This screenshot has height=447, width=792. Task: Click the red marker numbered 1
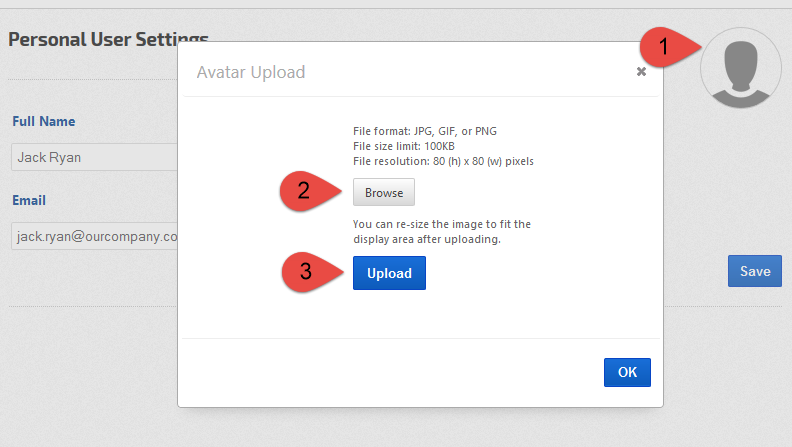[665, 46]
